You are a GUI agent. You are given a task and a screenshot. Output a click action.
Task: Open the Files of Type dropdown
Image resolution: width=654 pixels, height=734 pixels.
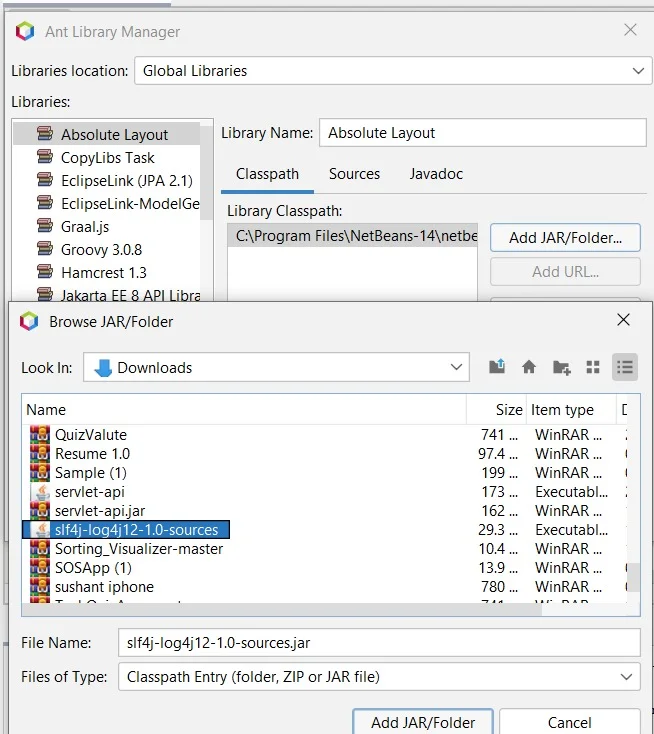click(379, 676)
